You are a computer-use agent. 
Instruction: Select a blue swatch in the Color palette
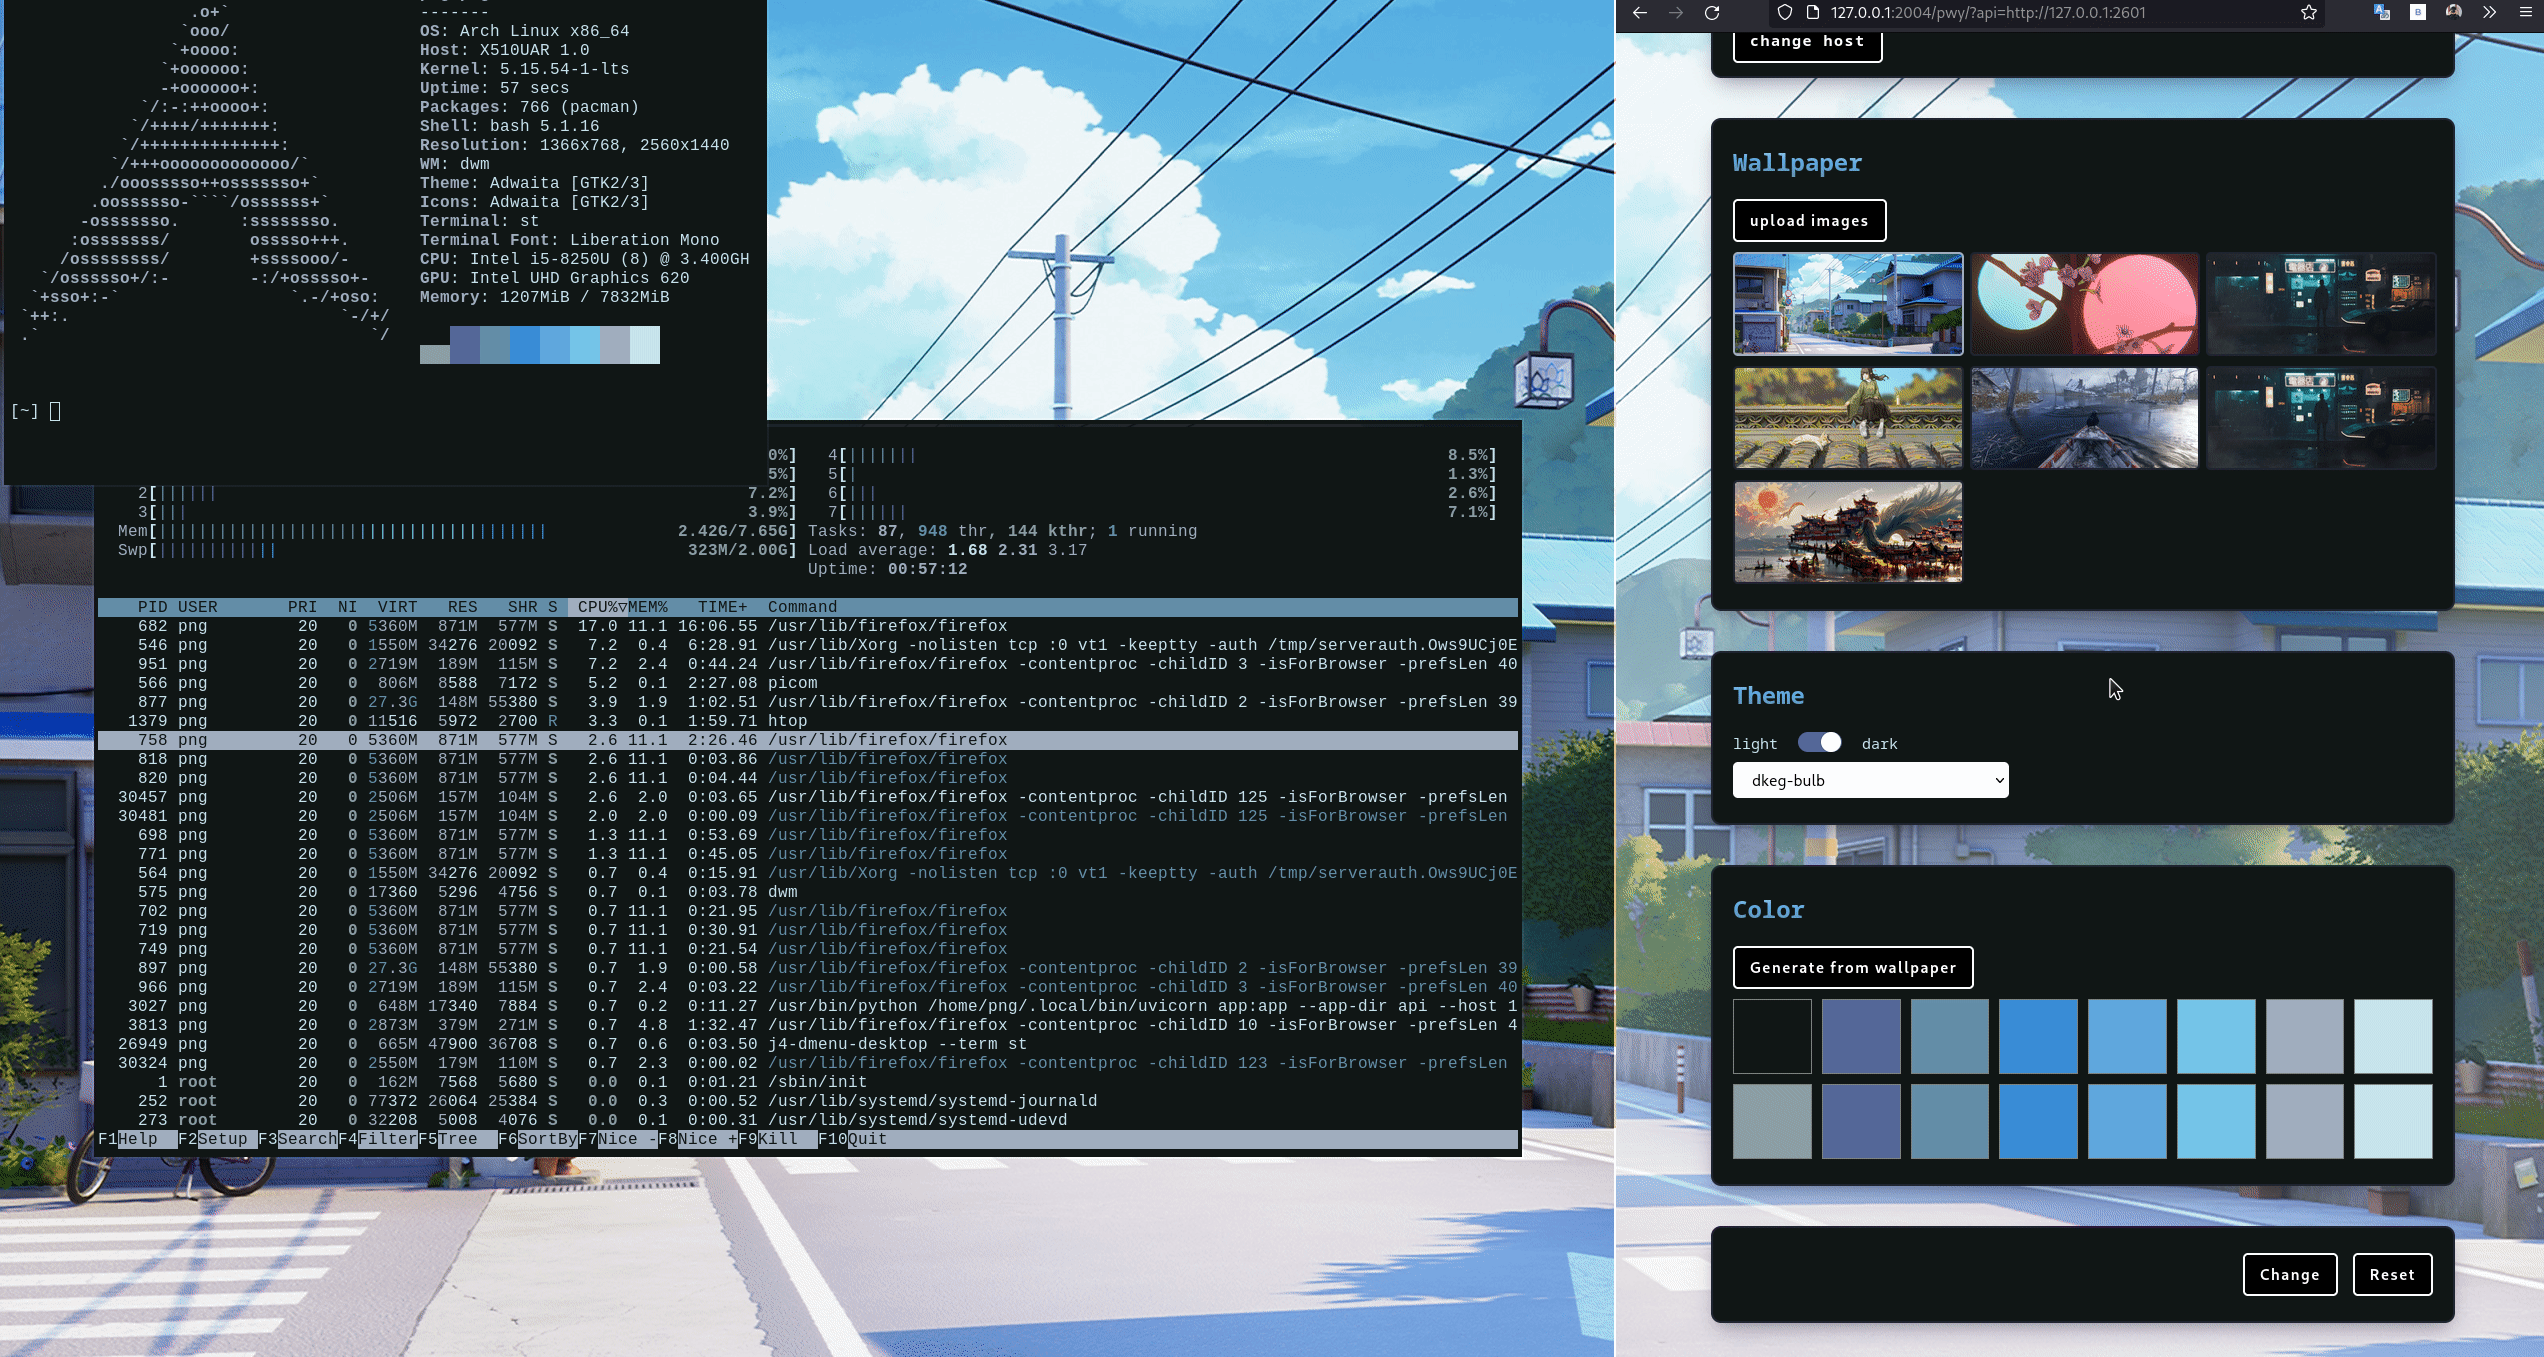pyautogui.click(x=2038, y=1036)
